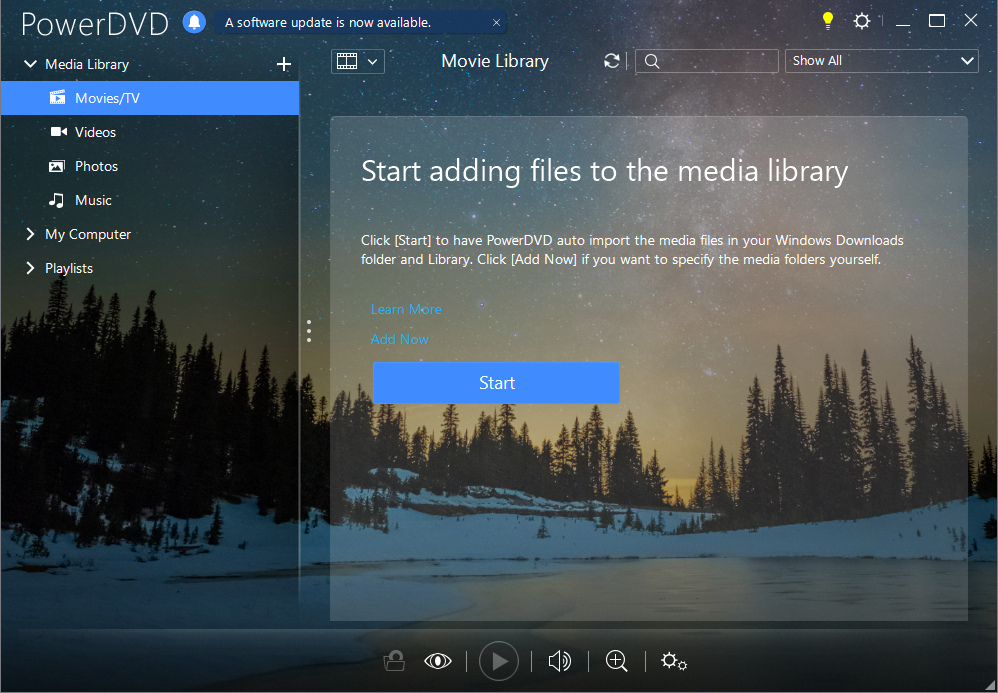Expand the Playlists section

pyautogui.click(x=30, y=268)
